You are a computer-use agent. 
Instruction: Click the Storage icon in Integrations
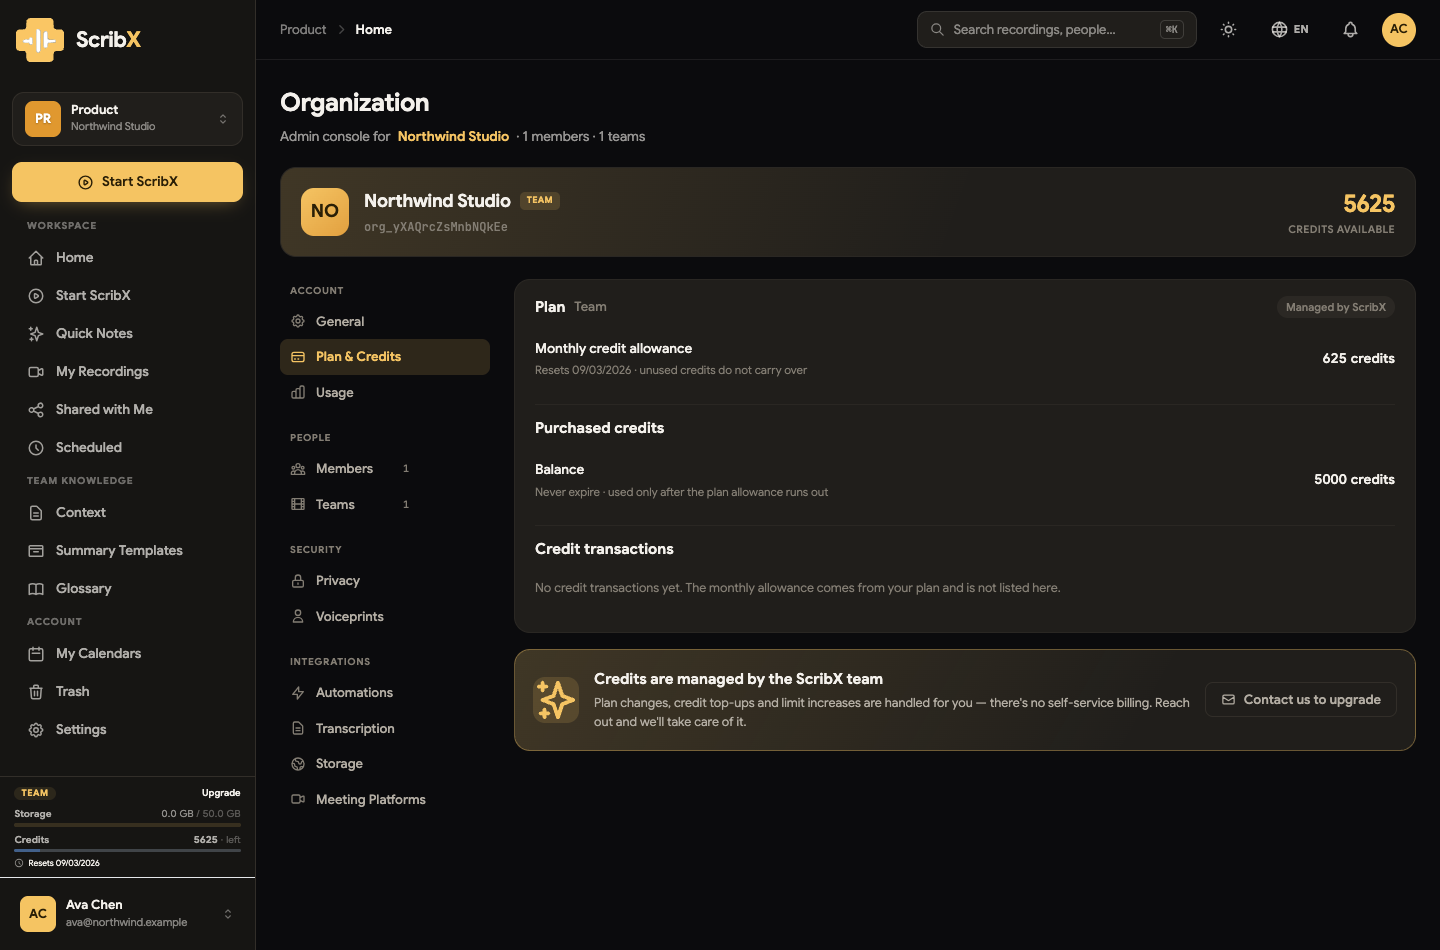pos(298,764)
